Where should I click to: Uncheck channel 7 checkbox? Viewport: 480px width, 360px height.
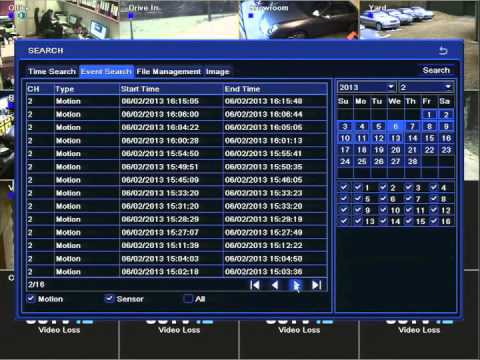click(x=409, y=199)
